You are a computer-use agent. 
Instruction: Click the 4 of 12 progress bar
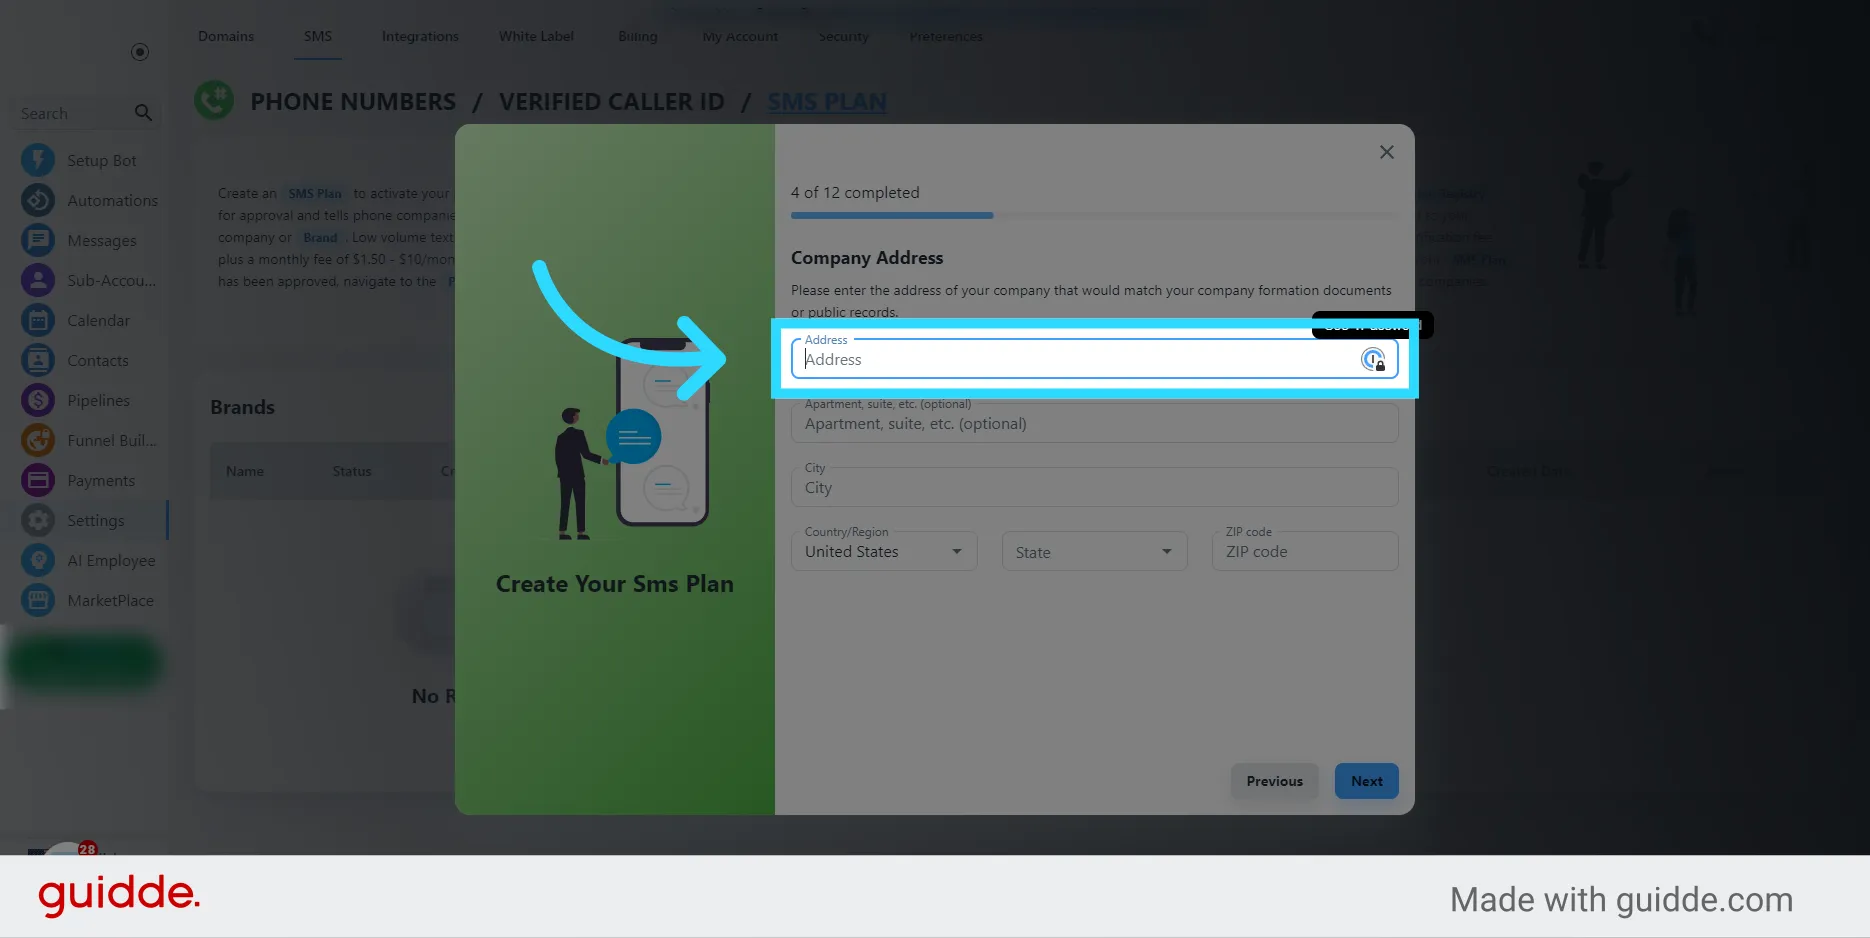pyautogui.click(x=1094, y=215)
